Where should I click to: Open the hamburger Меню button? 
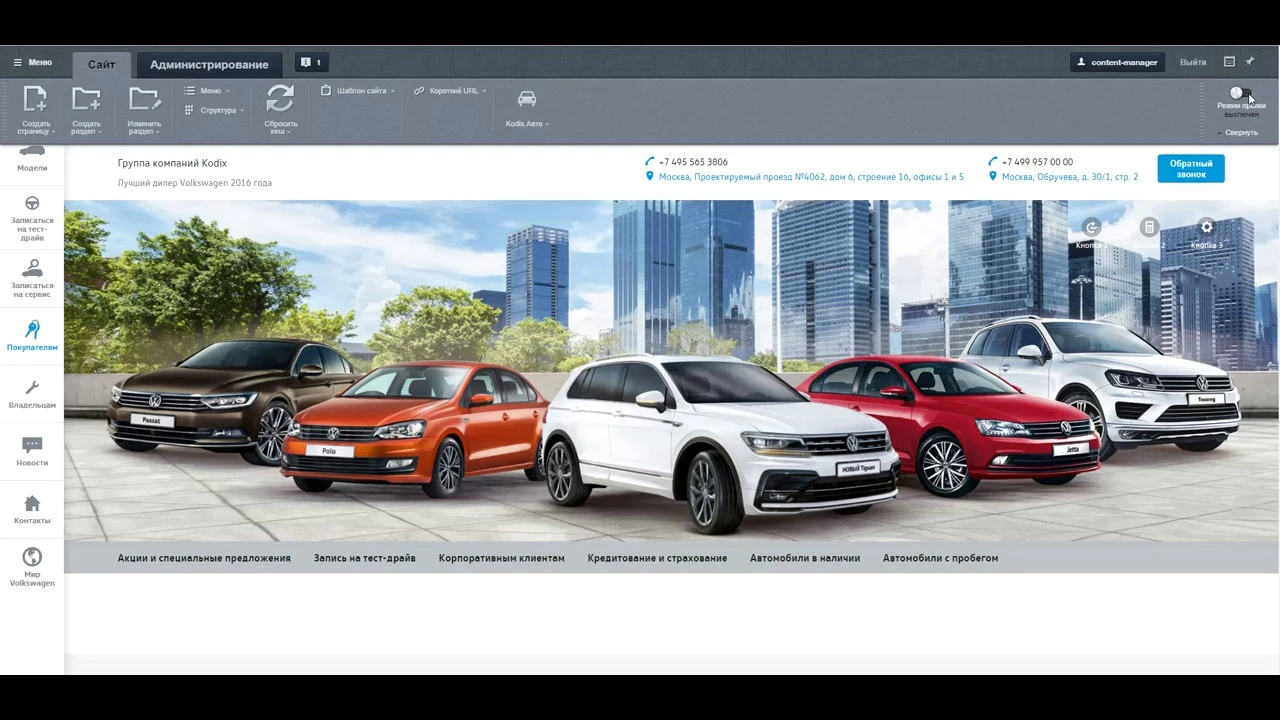coord(32,62)
